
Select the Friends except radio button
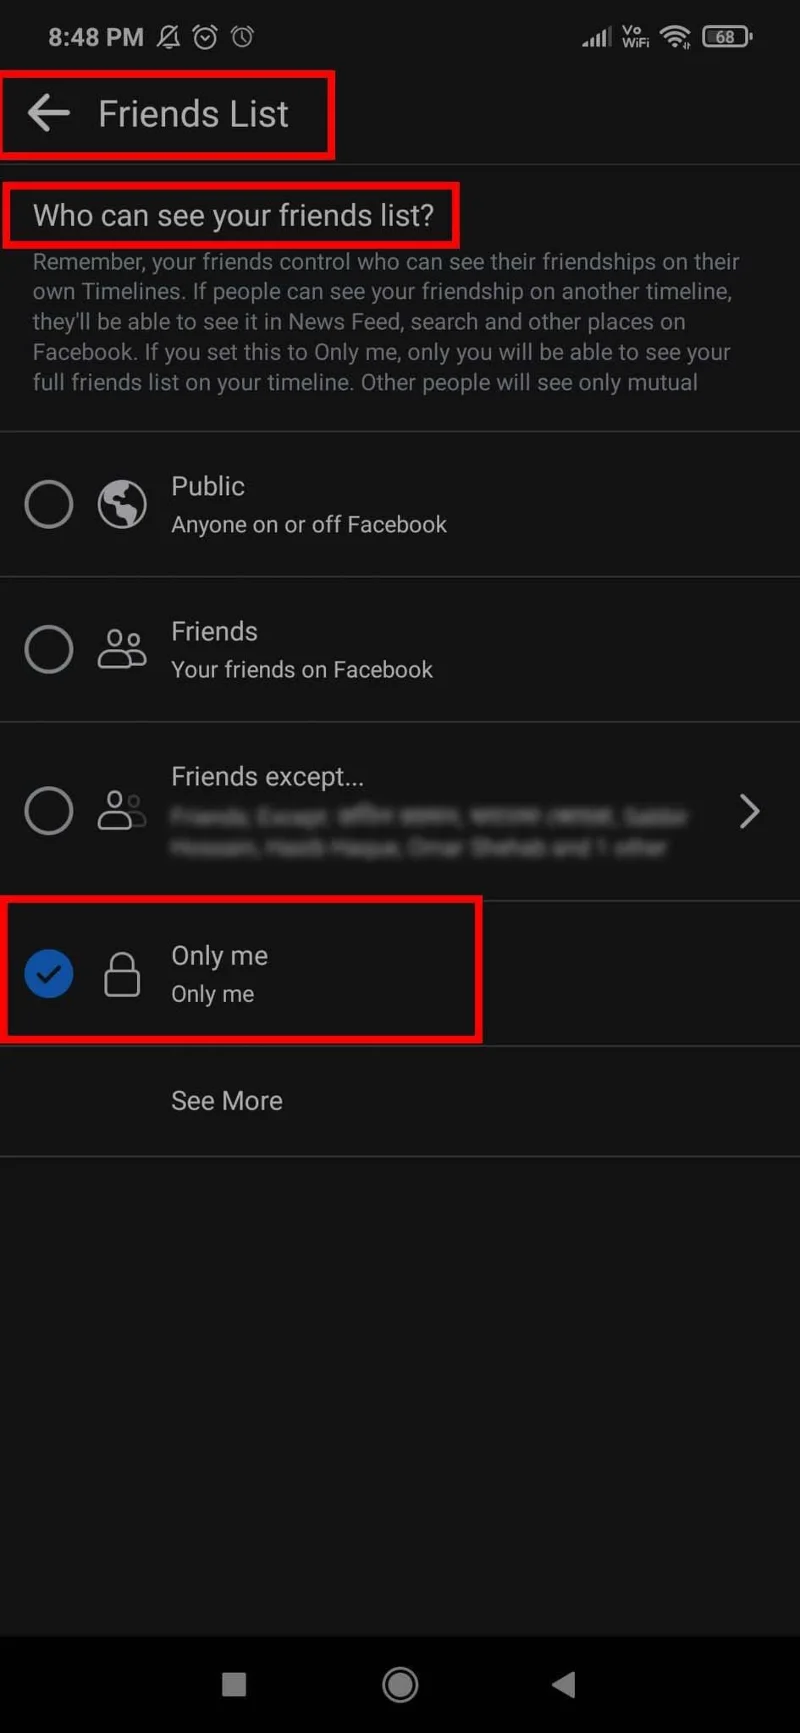click(48, 811)
